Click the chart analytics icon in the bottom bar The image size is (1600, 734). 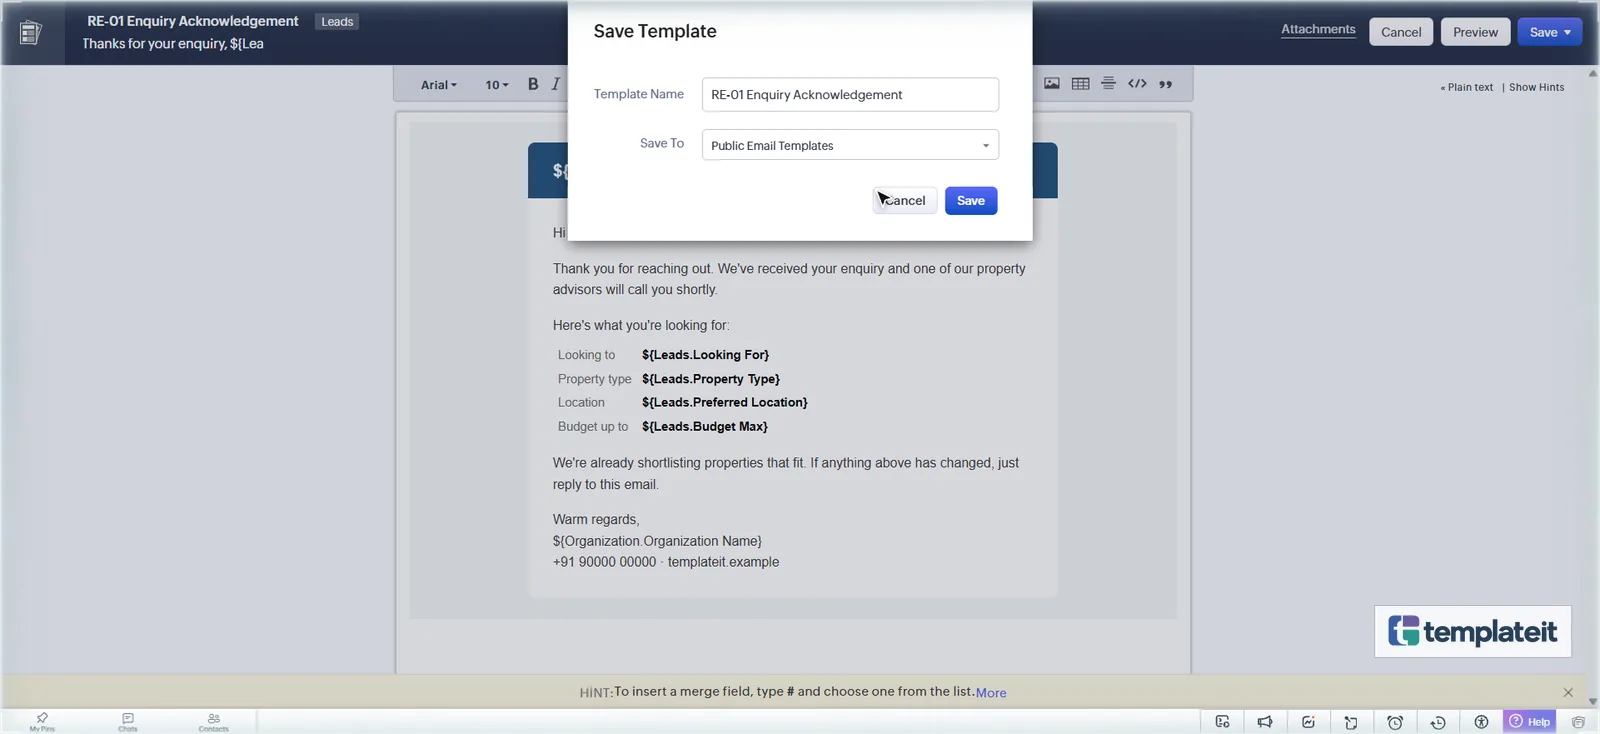[1308, 722]
